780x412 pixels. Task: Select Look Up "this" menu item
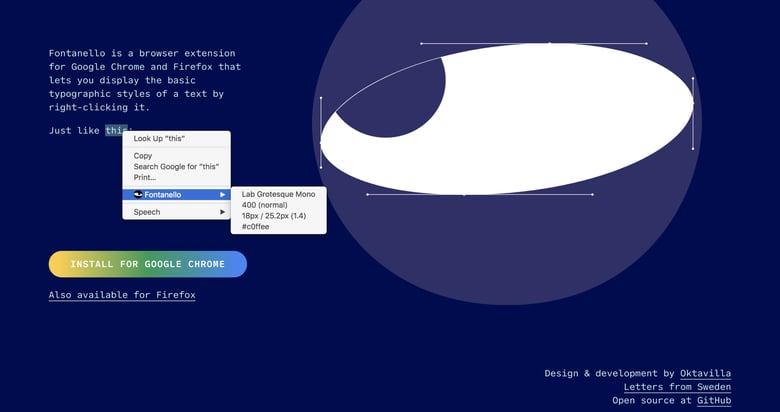click(160, 139)
